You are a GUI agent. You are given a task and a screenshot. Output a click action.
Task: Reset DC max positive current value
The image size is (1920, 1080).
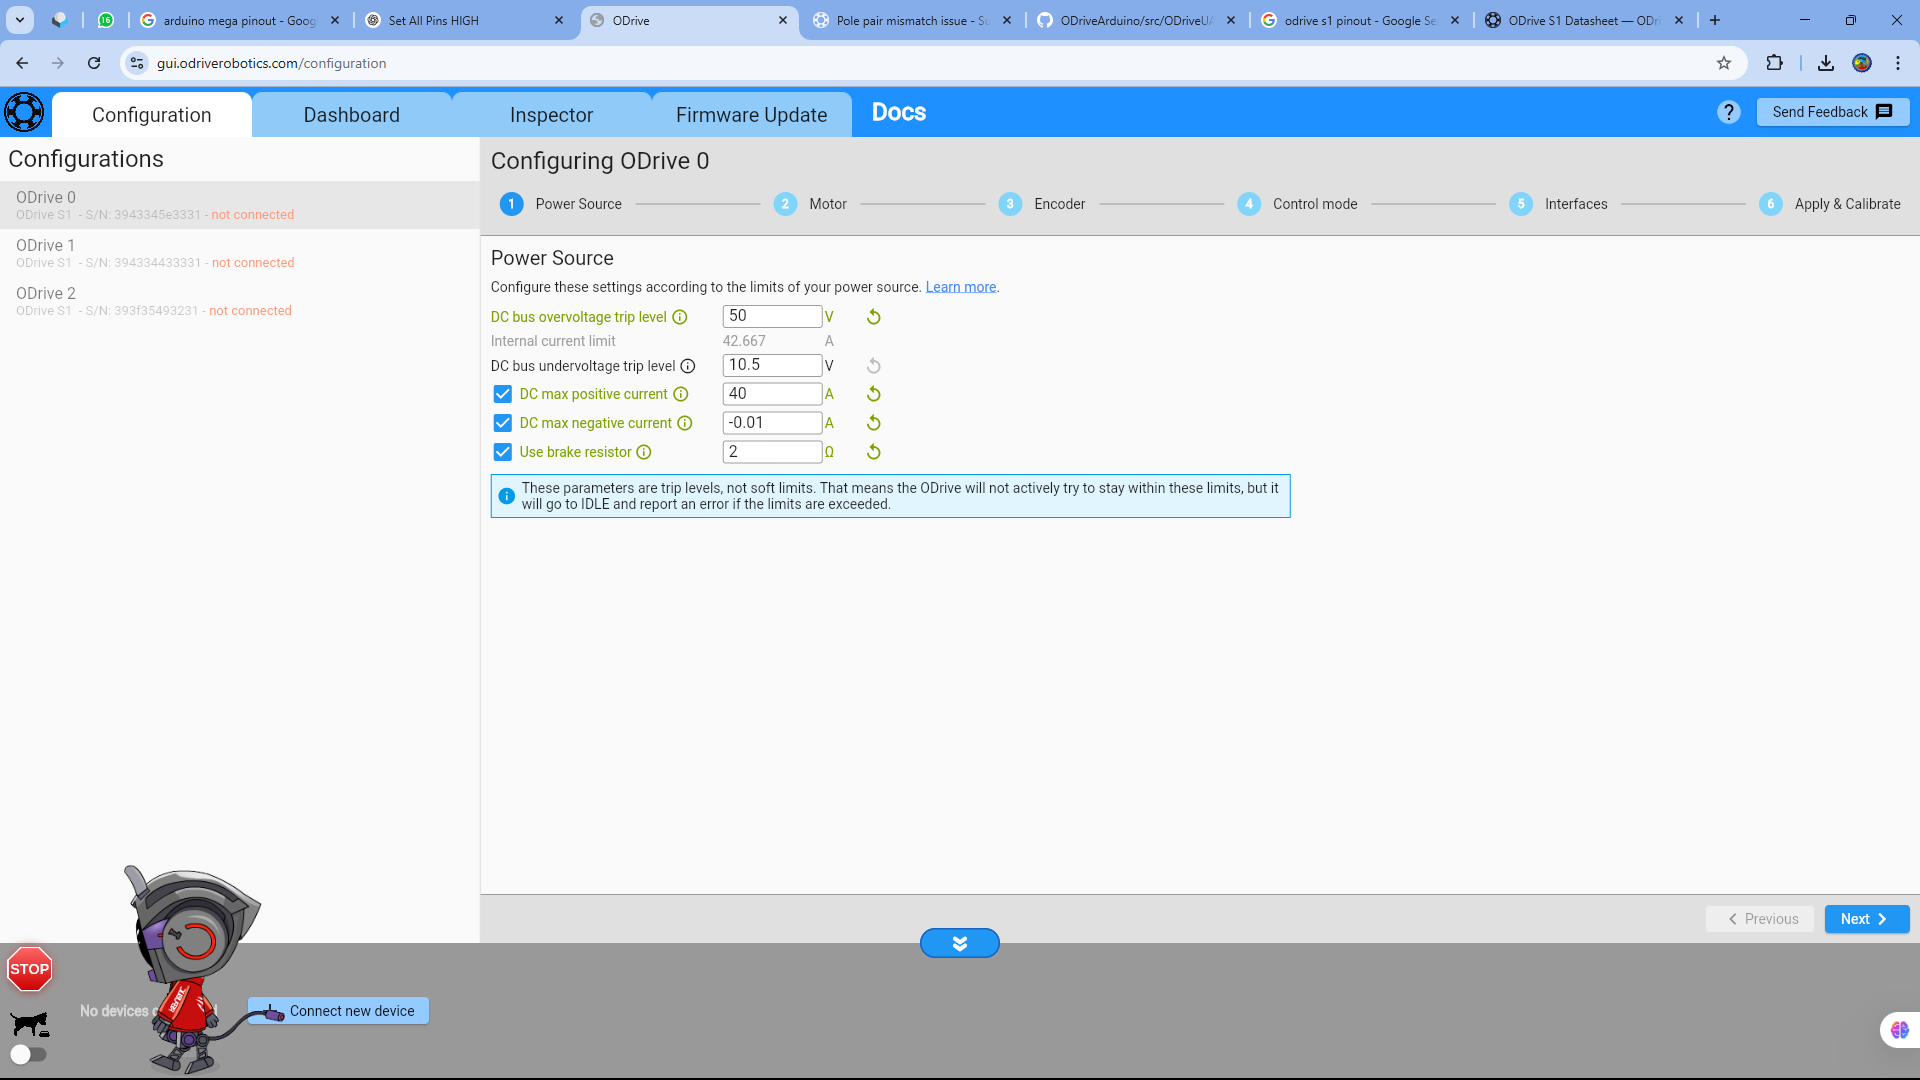873,394
